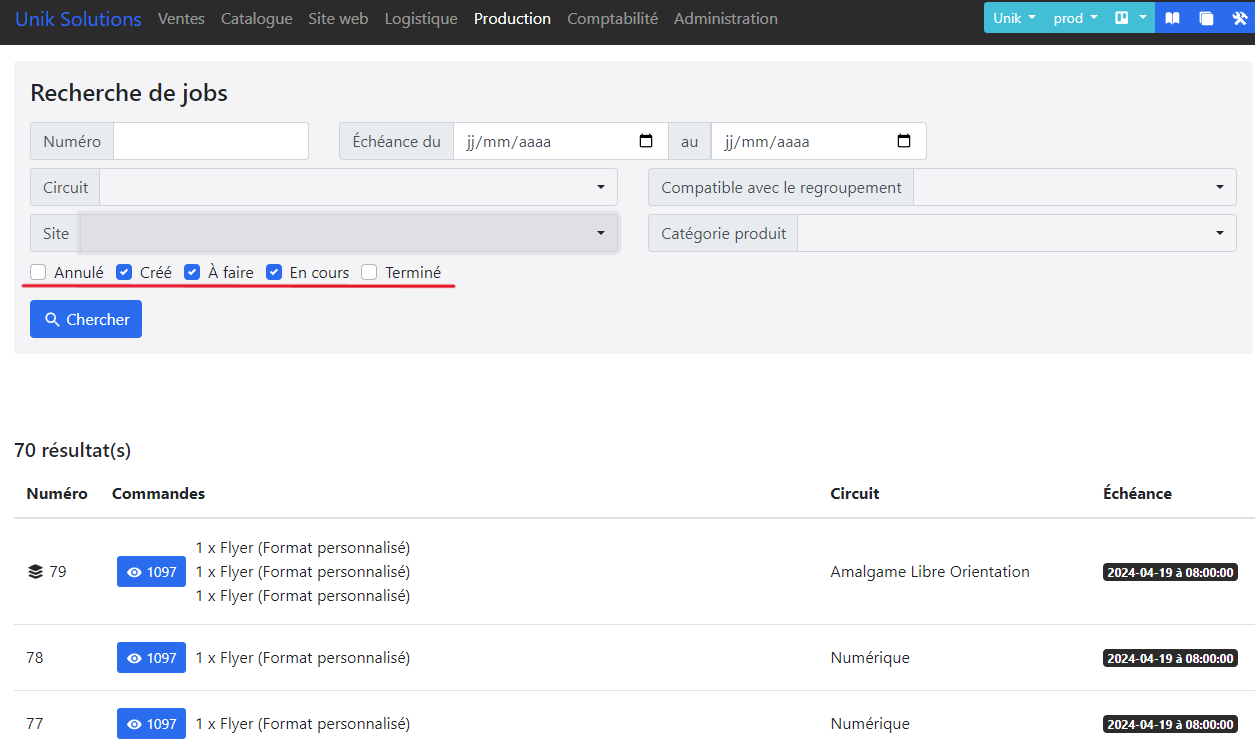1255x753 pixels.
Task: View order 1097 for job 77
Action: point(151,724)
